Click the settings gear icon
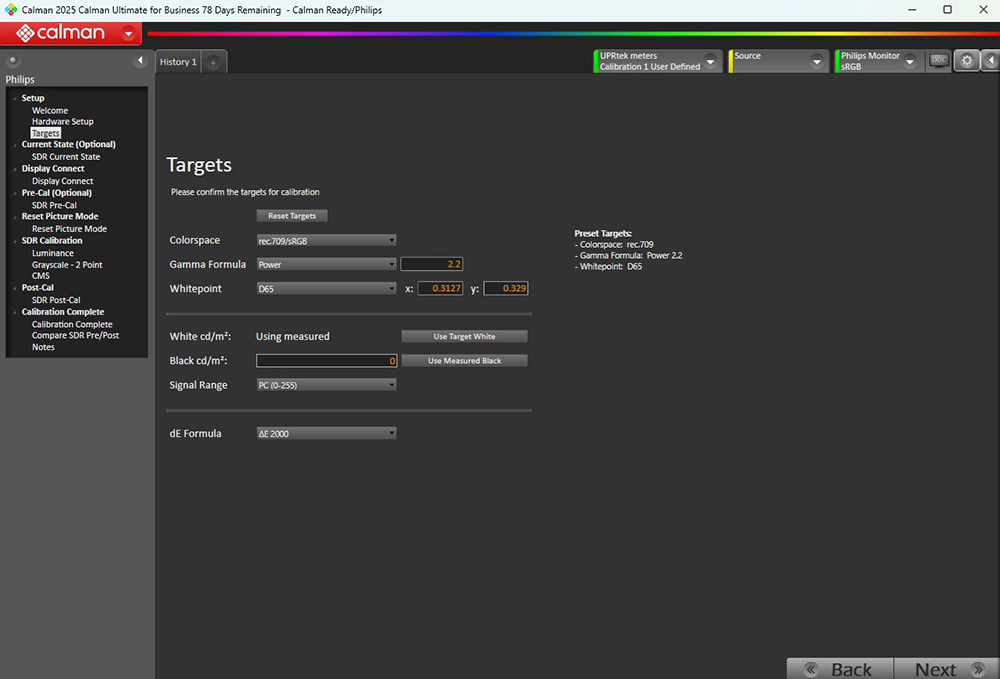 pos(966,61)
